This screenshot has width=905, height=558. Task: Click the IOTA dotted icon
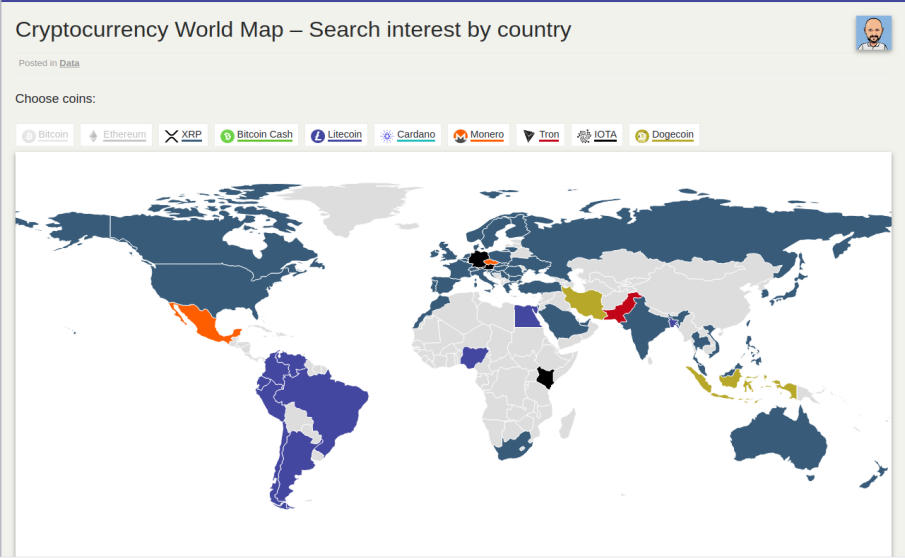[x=584, y=136]
